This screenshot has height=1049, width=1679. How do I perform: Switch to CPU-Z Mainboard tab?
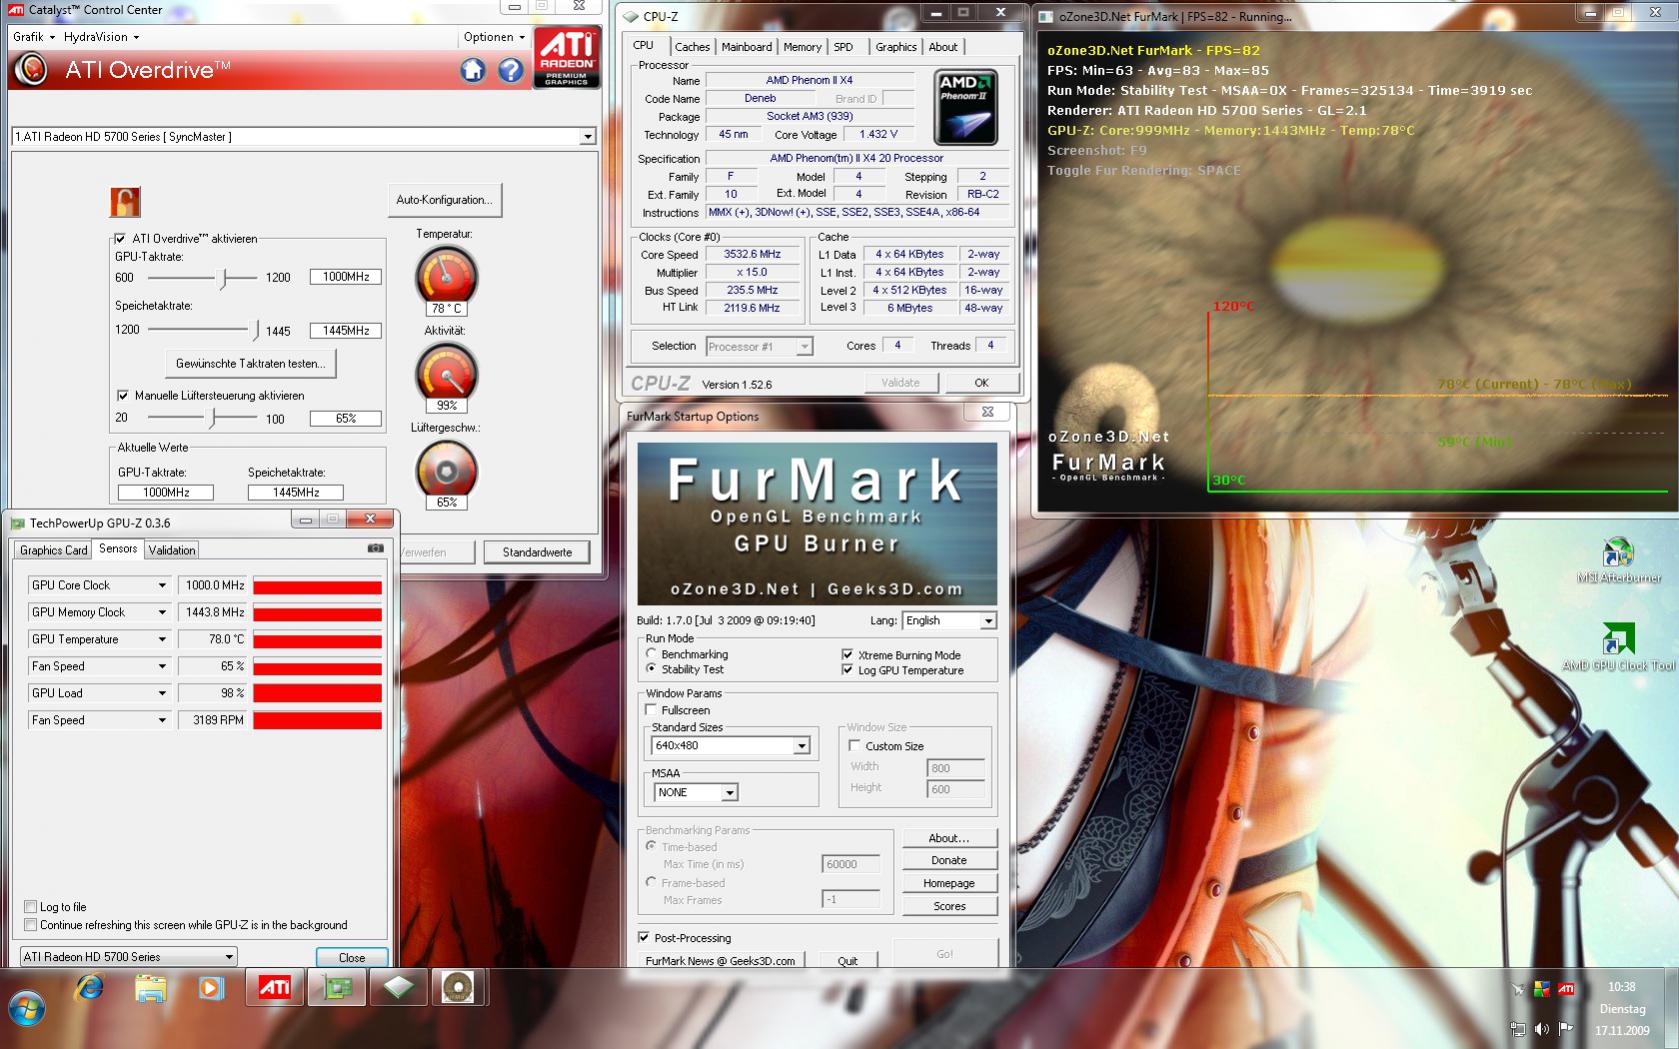pyautogui.click(x=747, y=47)
